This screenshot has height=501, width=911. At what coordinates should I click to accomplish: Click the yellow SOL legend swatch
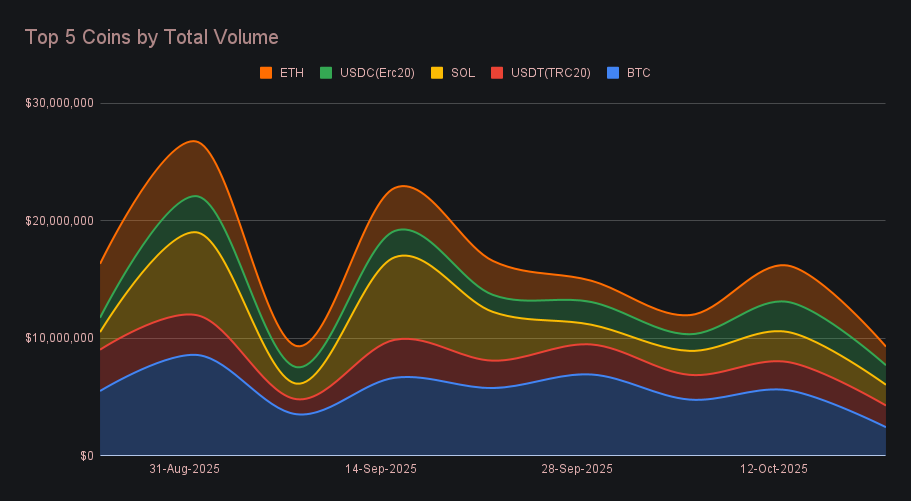(437, 73)
